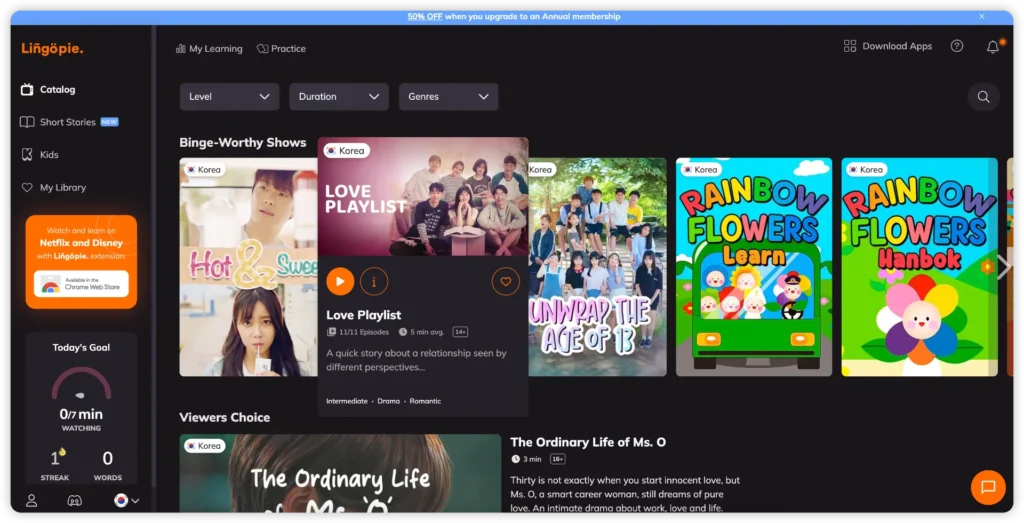Expand the Level filter dropdown
The width and height of the screenshot is (1024, 523).
[x=229, y=97]
